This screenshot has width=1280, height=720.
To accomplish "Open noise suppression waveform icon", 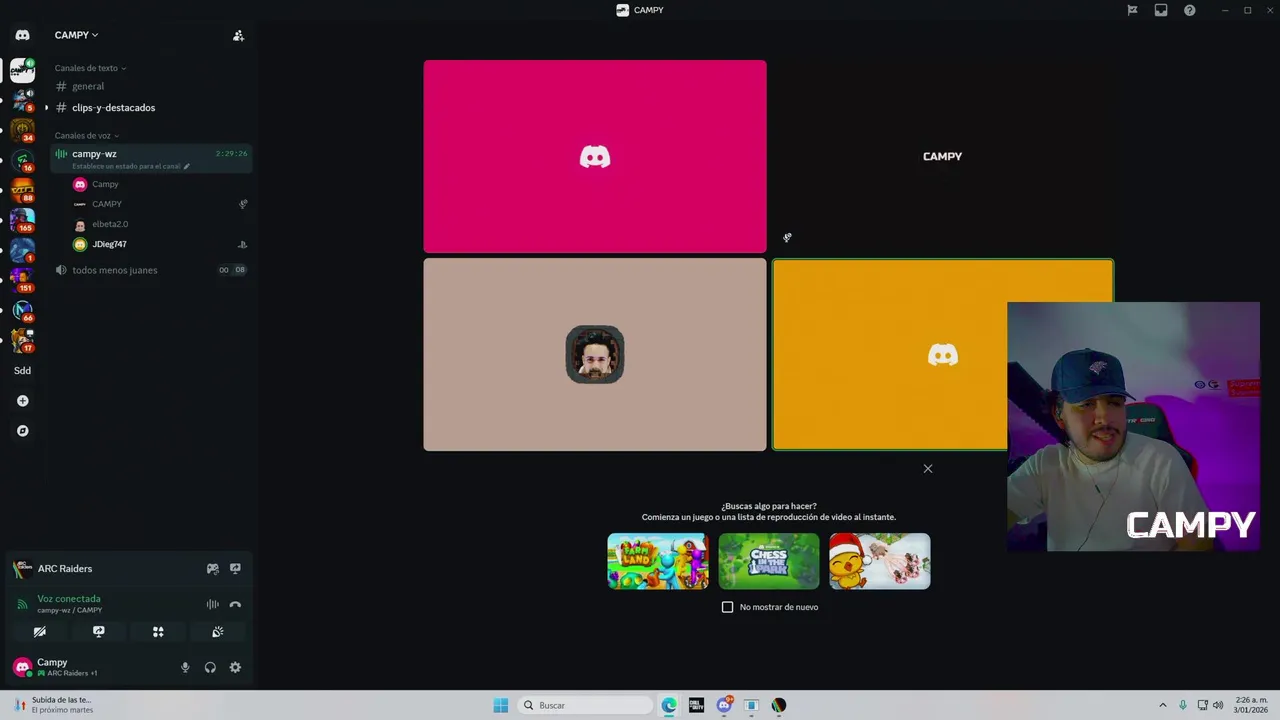I will click(x=212, y=604).
